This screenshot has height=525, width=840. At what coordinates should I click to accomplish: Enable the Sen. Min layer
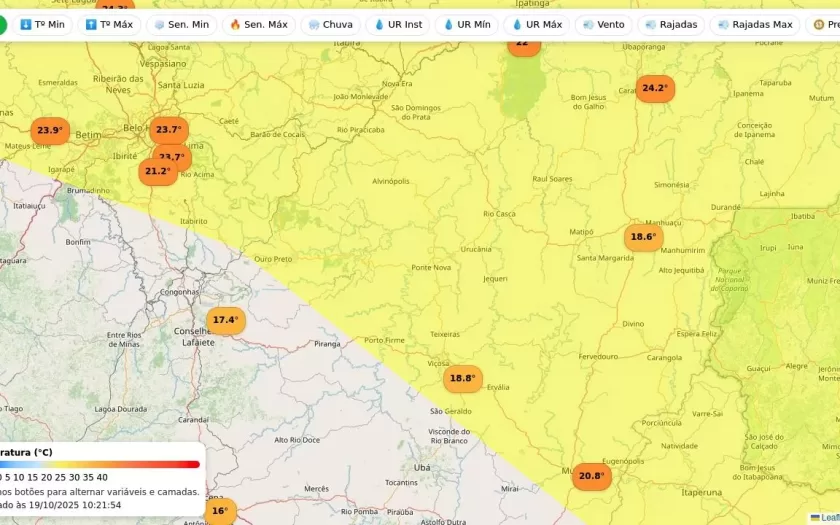181,24
